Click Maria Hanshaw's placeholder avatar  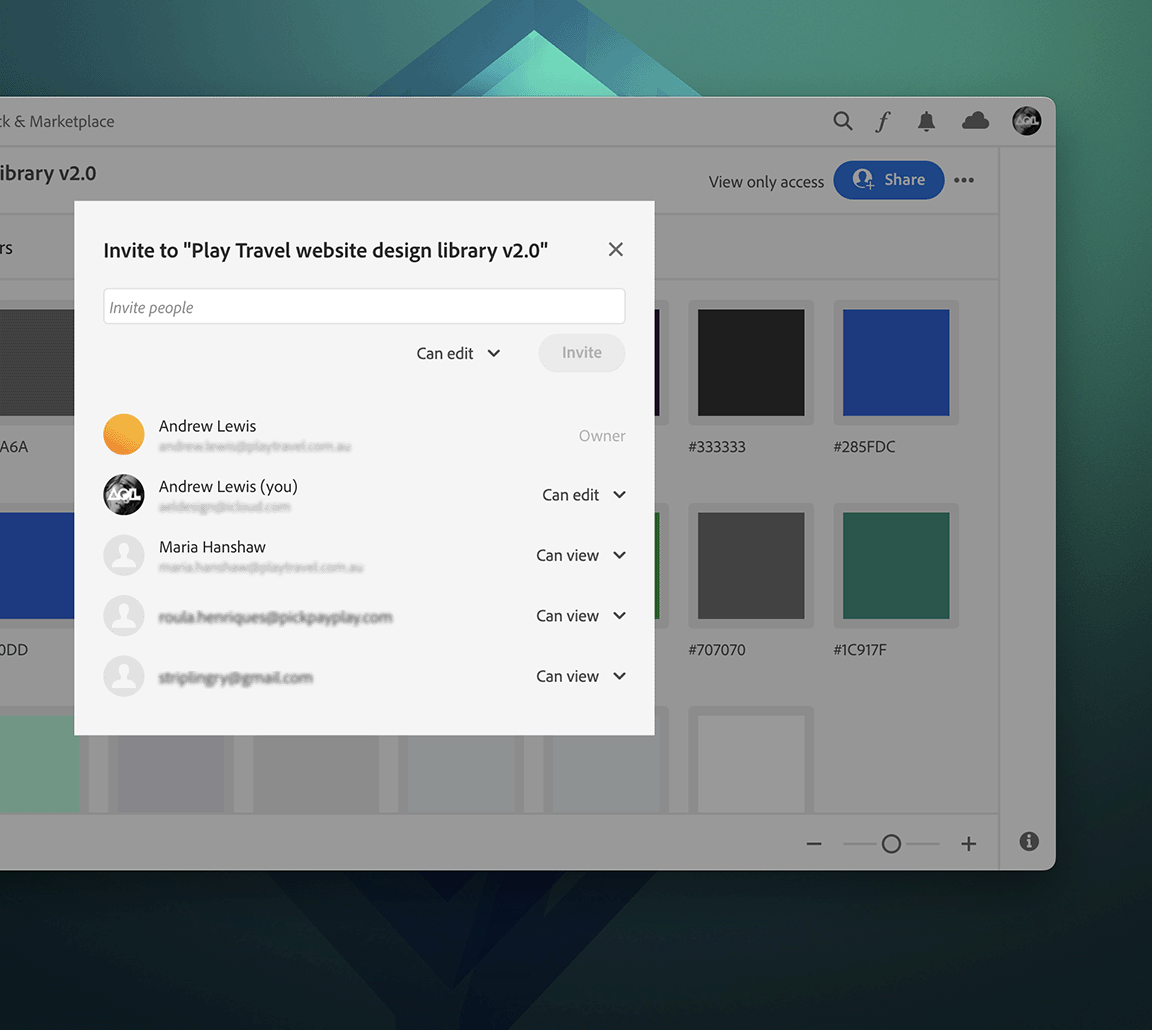[123, 555]
